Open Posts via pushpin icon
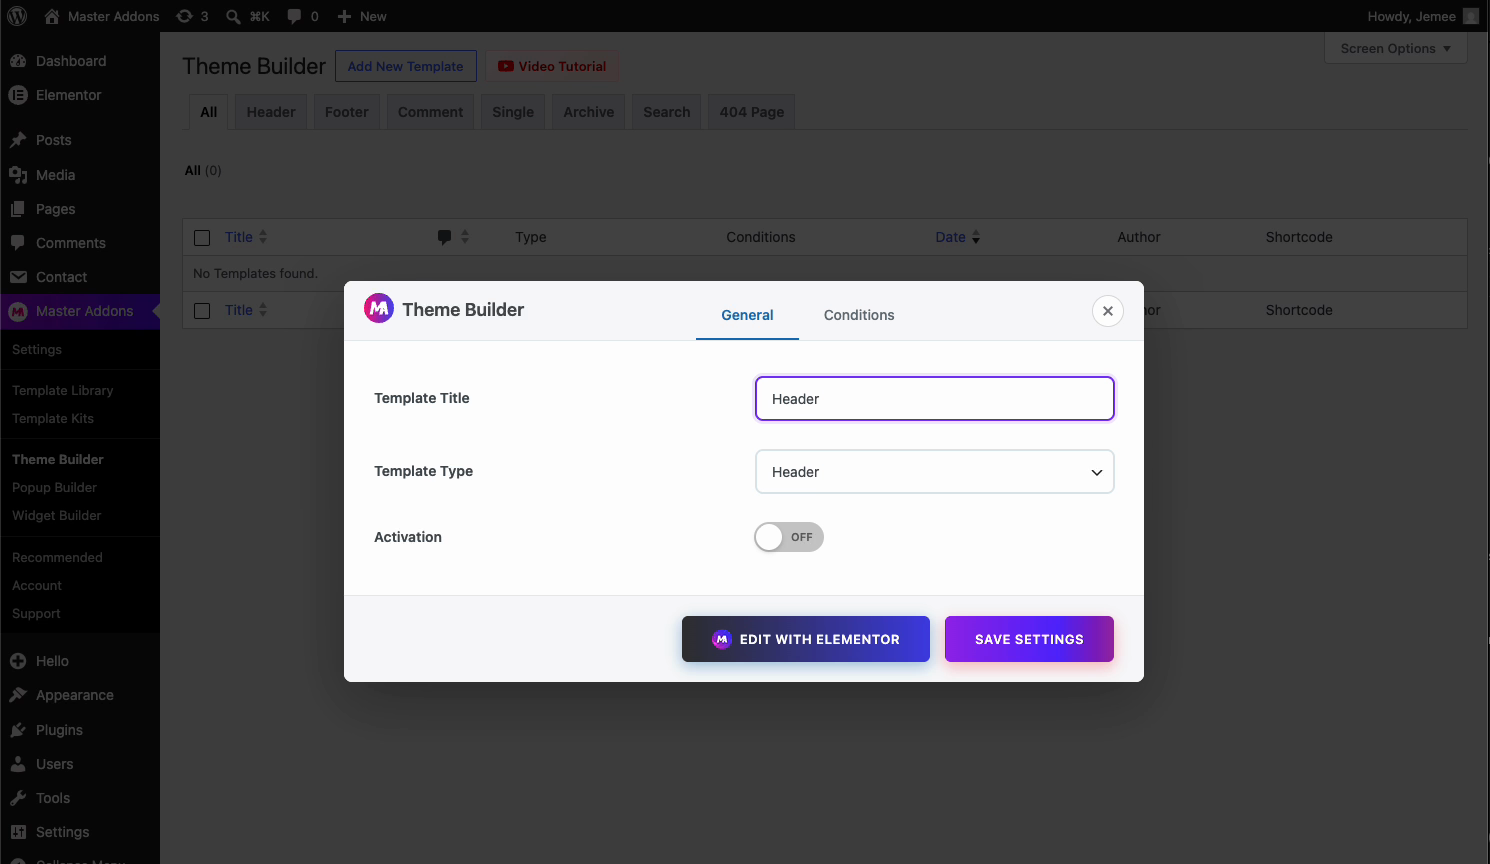Viewport: 1490px width, 864px height. 18,140
